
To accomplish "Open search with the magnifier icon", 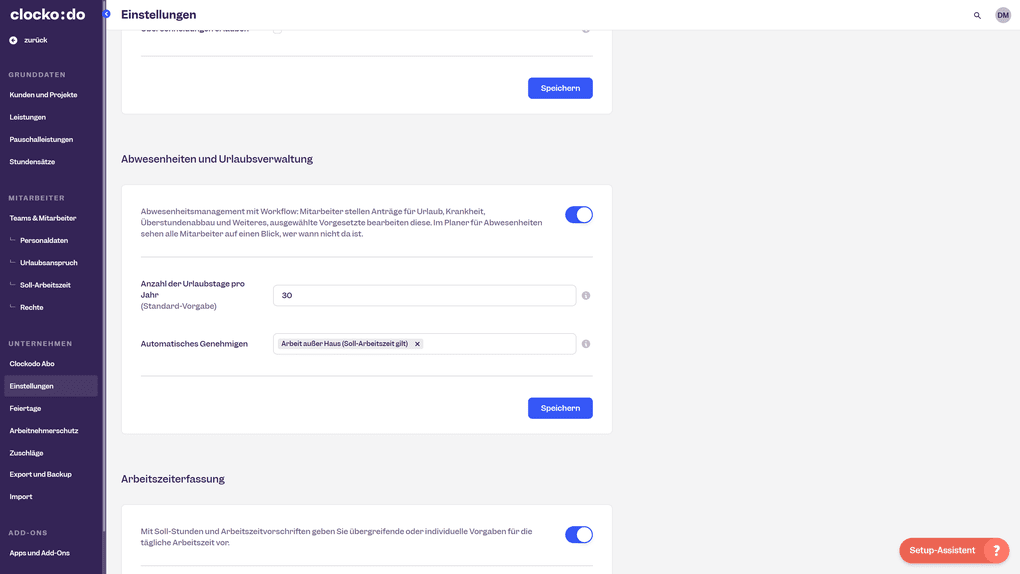I will [x=977, y=15].
